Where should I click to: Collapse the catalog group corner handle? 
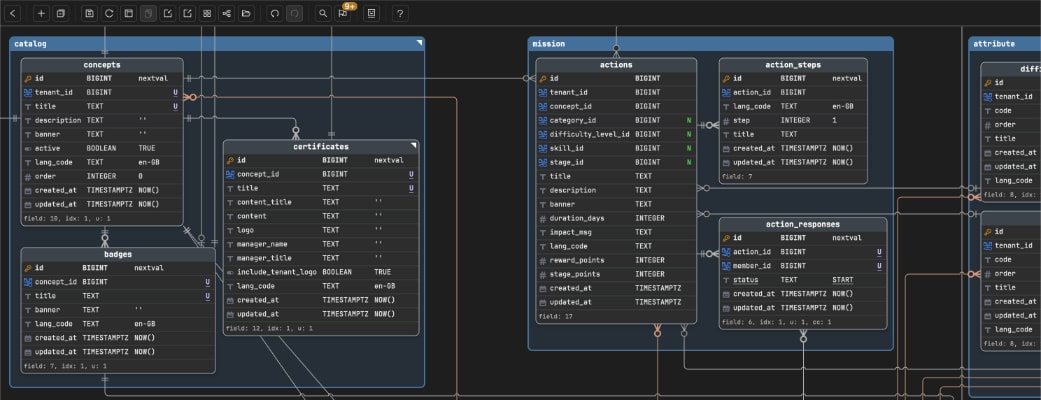(x=419, y=43)
